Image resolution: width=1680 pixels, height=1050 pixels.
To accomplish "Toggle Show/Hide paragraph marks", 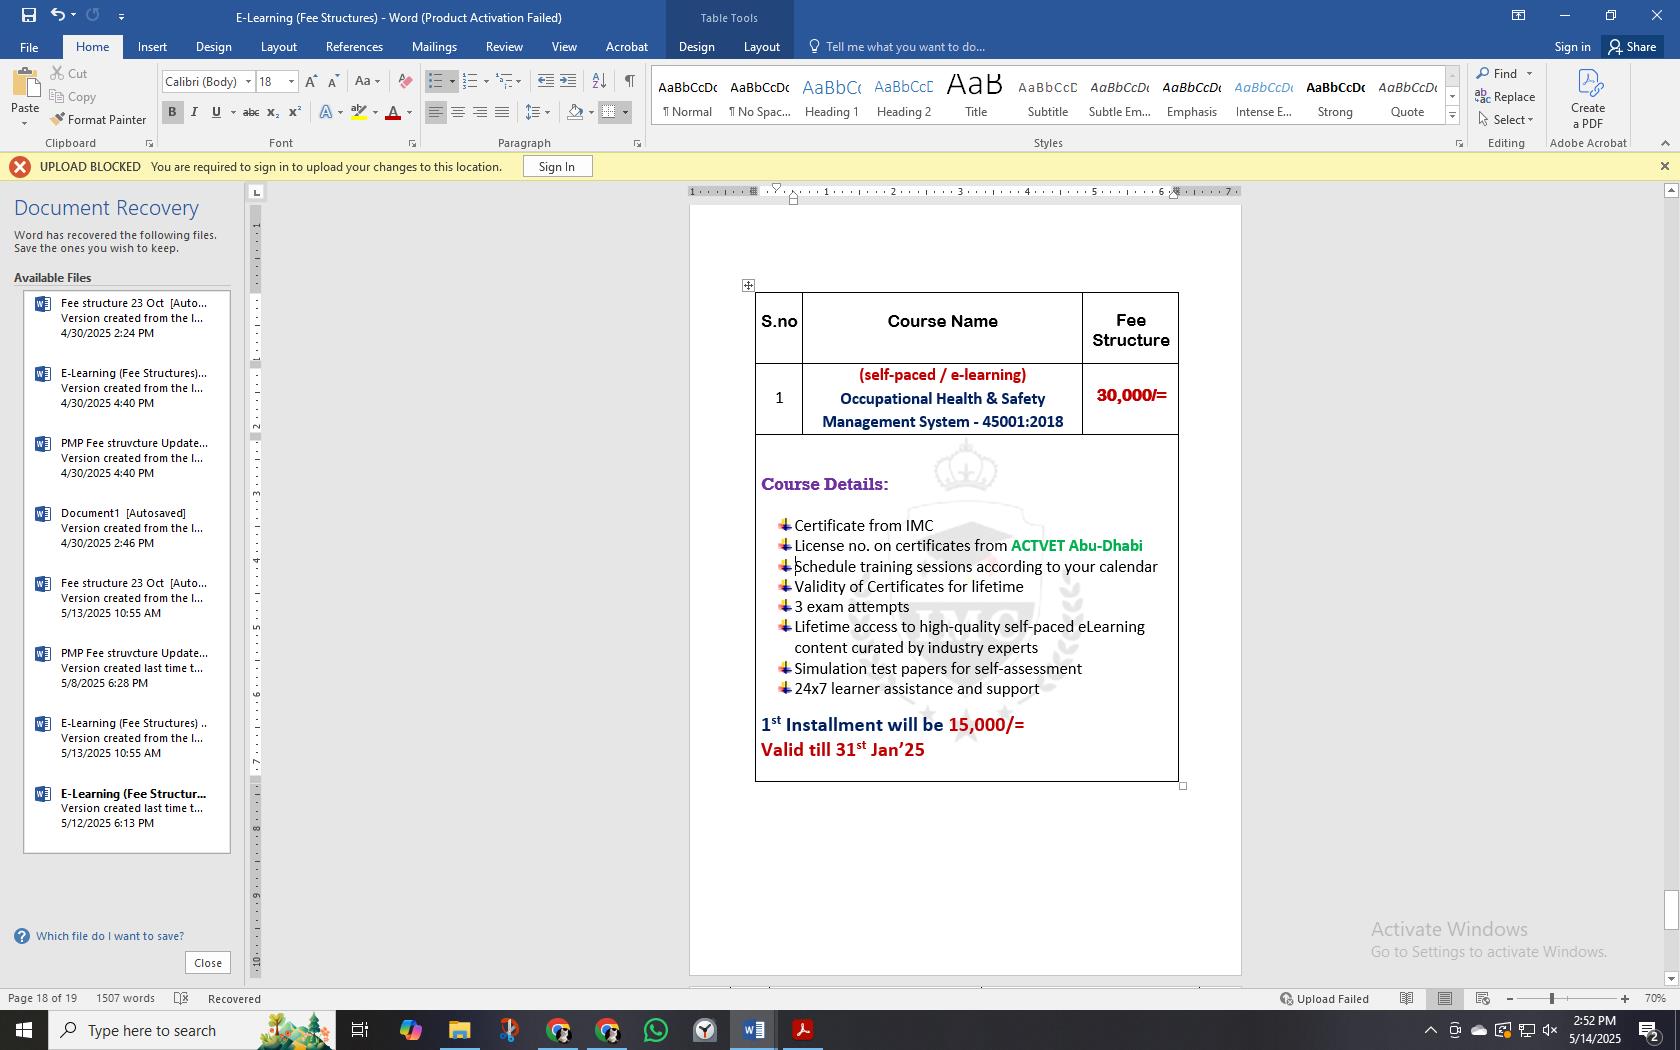I will (629, 82).
